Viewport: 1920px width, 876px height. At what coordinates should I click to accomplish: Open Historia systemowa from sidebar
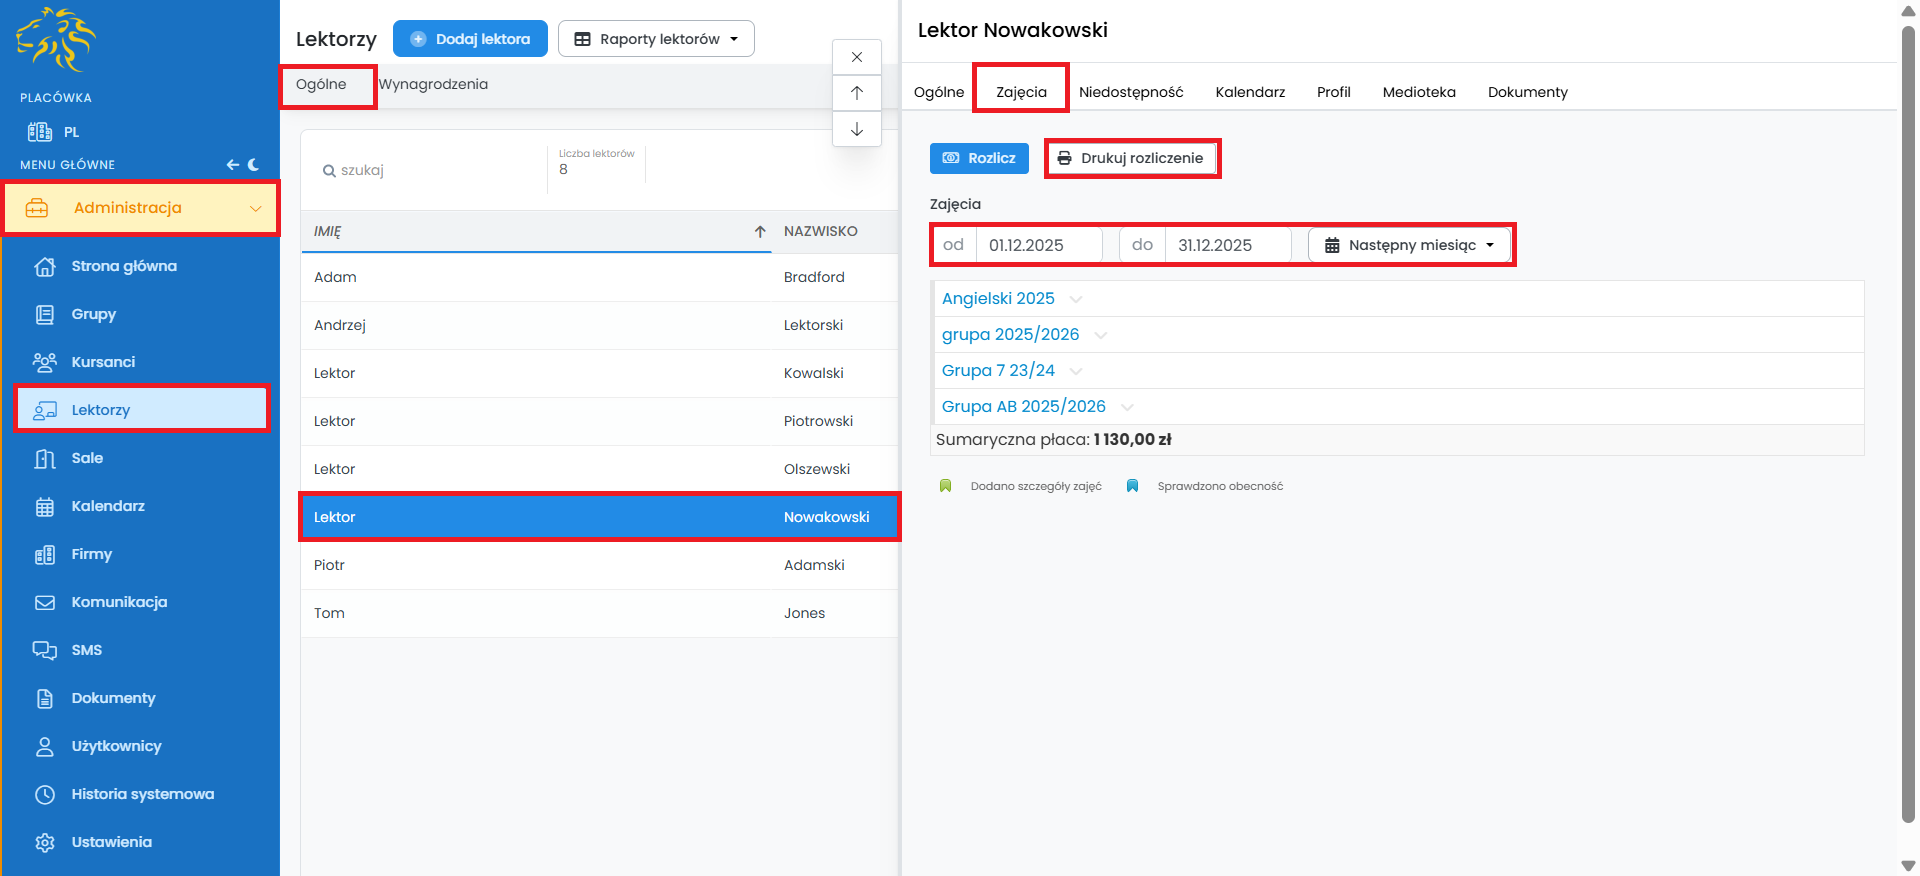(x=142, y=794)
